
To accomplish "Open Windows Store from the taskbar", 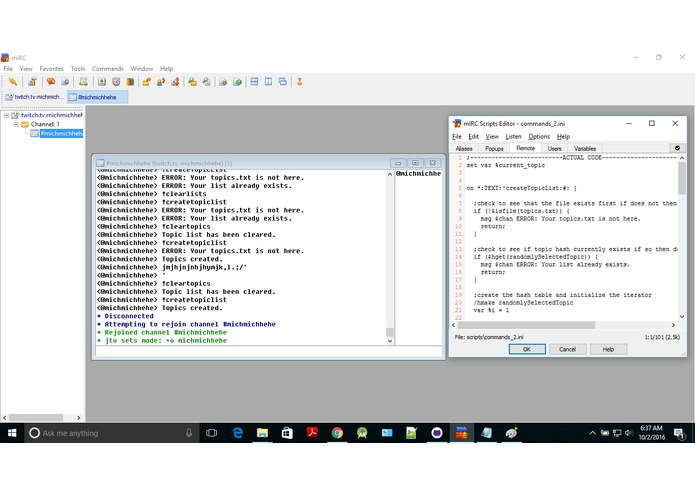I will pyautogui.click(x=287, y=433).
